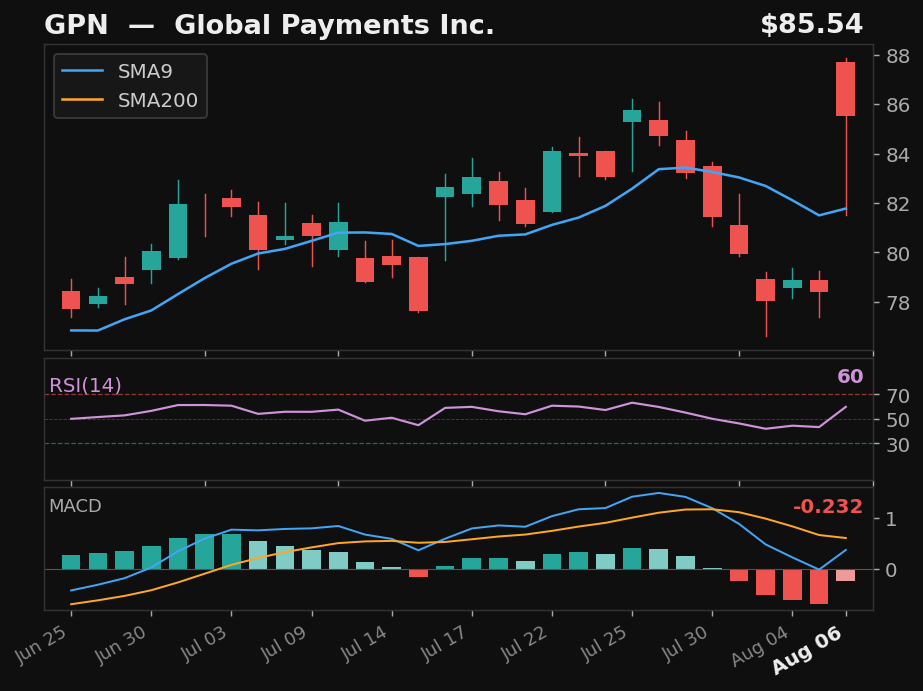Click the 84 price axis label
The height and width of the screenshot is (691, 923).
[x=898, y=155]
